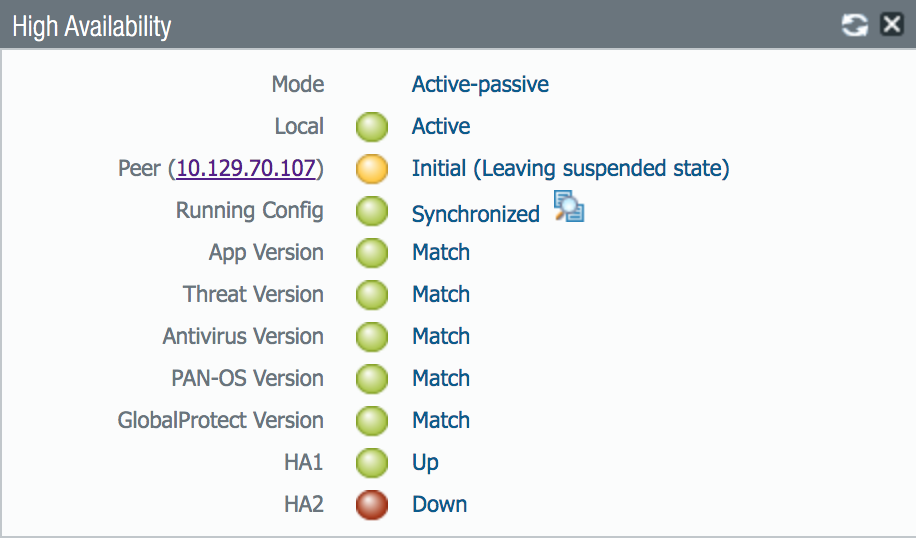
Task: Click the Synchronized status text
Action: (475, 213)
